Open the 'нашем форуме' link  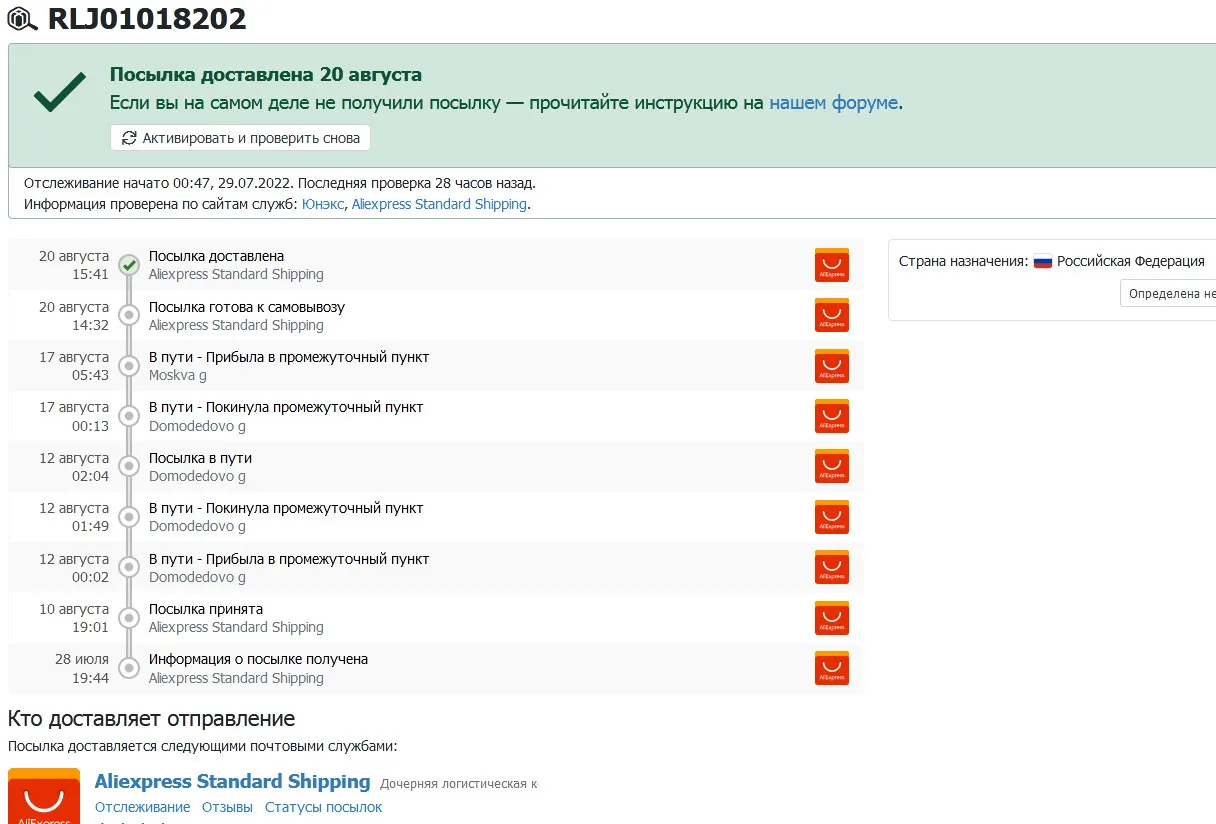(x=834, y=102)
